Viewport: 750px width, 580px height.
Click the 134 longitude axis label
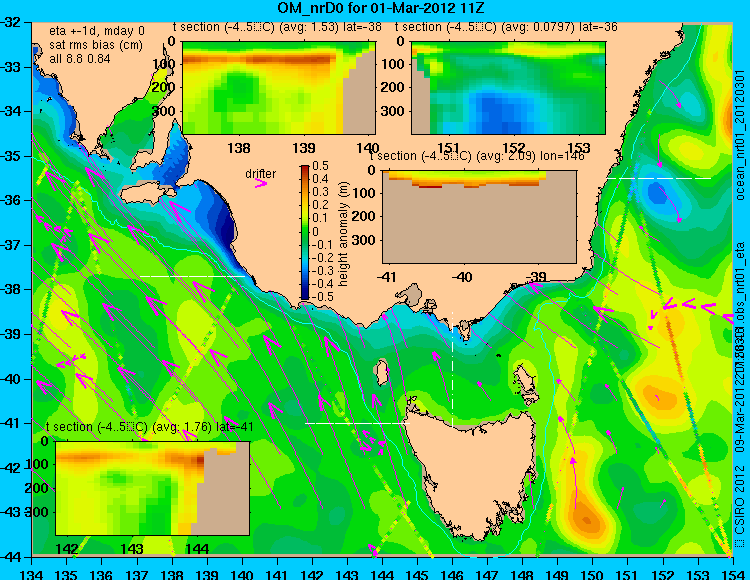click(x=32, y=574)
